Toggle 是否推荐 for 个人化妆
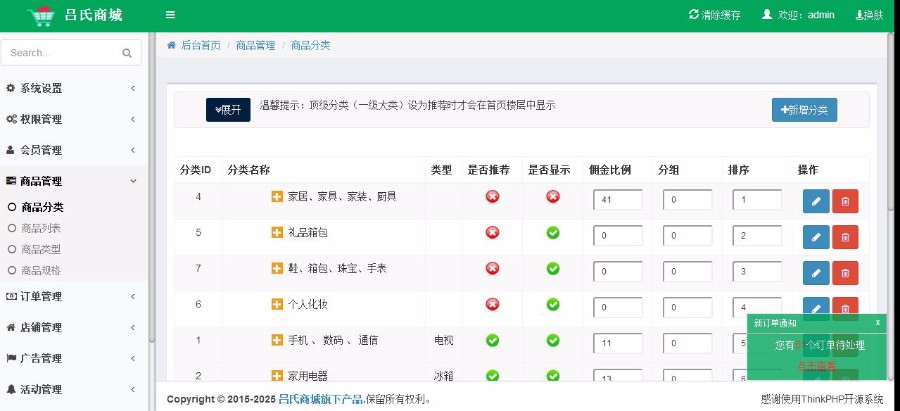Screen dimensions: 900x411 (x=492, y=304)
